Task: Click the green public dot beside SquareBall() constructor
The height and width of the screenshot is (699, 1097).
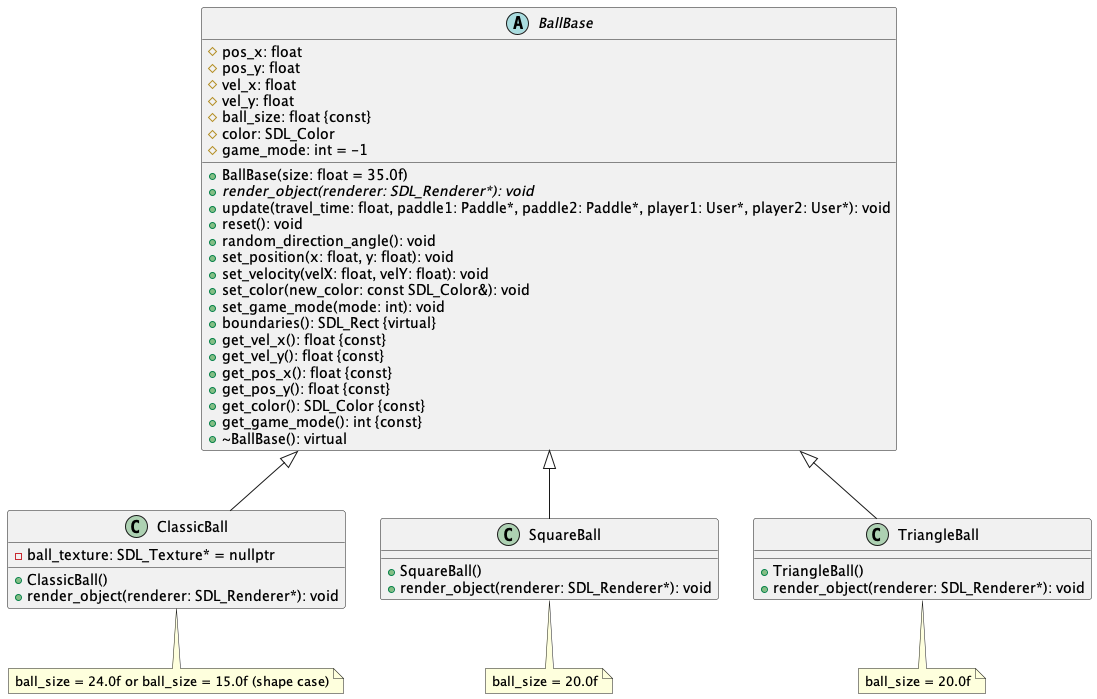Action: [391, 572]
